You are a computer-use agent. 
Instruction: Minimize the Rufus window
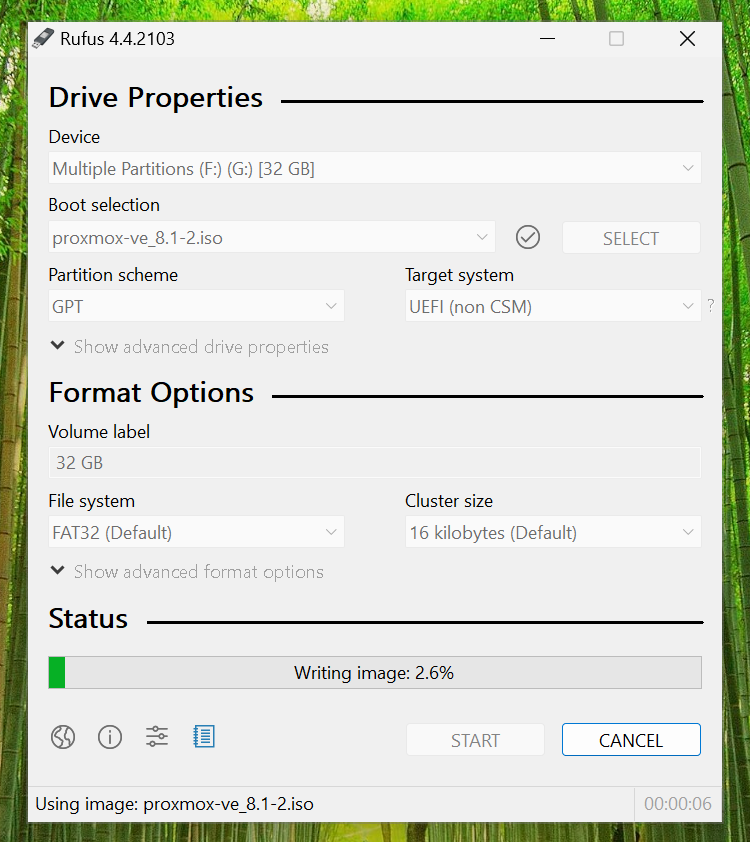click(547, 39)
